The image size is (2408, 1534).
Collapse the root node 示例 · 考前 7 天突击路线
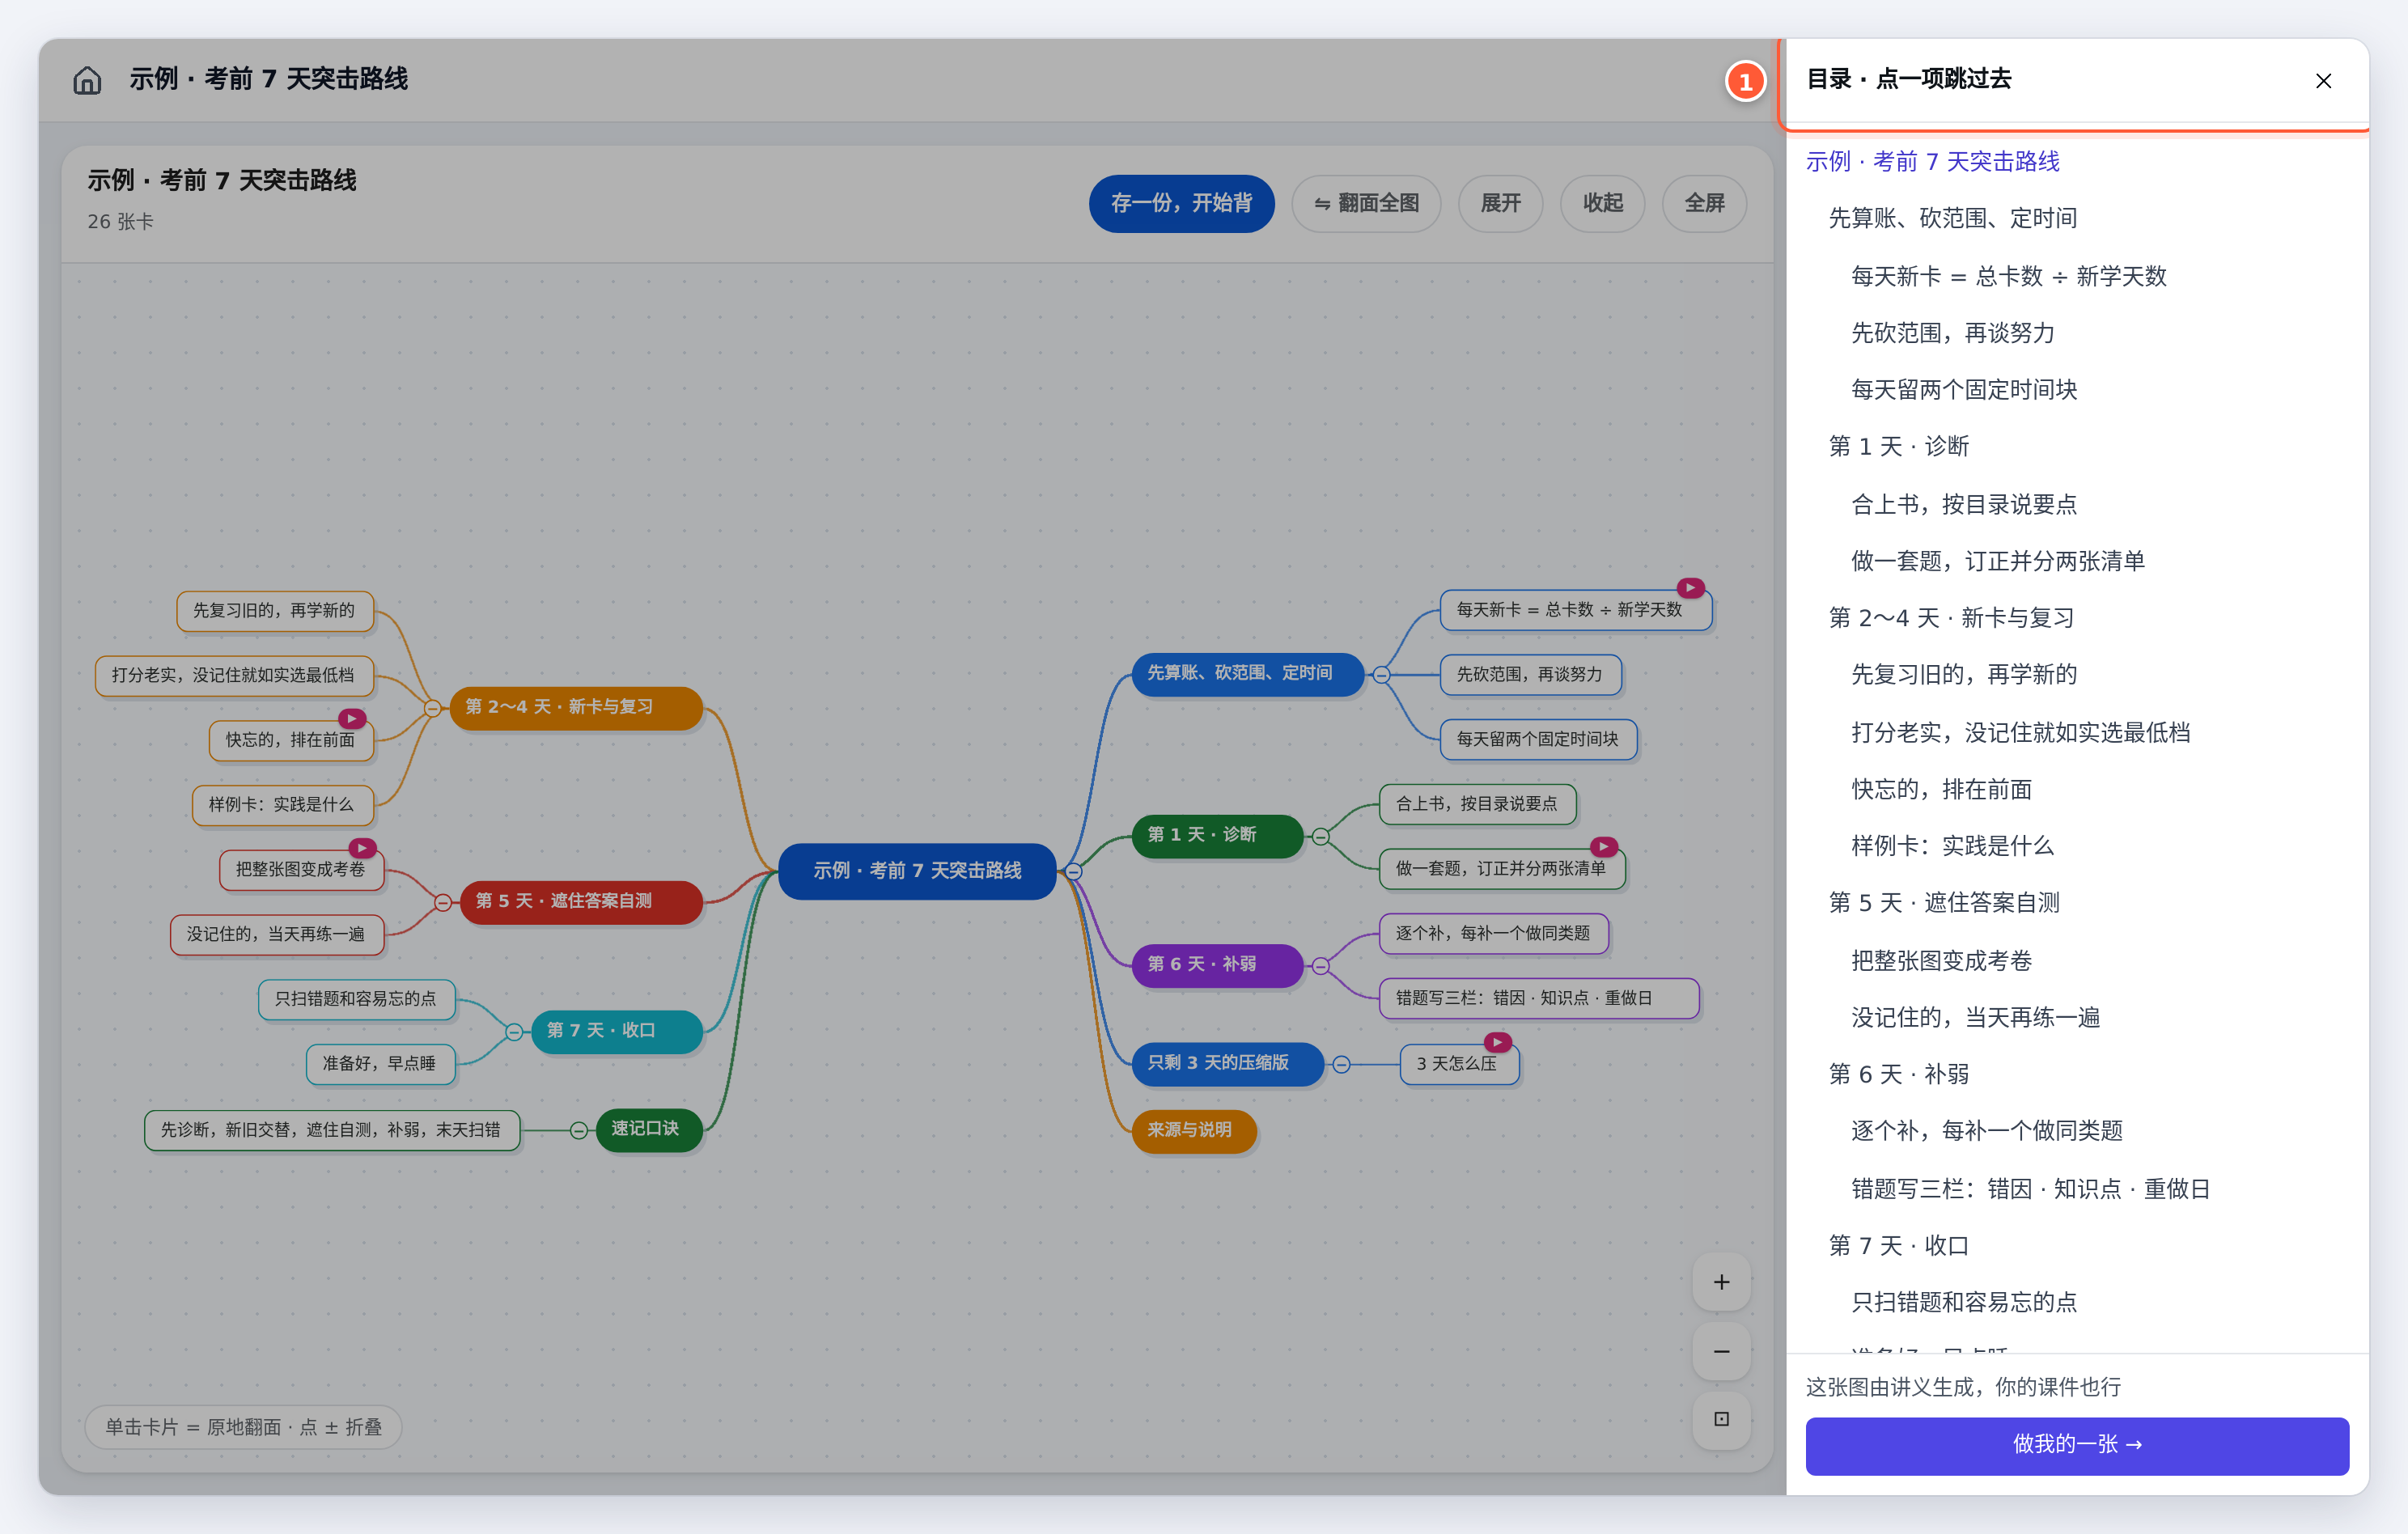pos(1073,871)
